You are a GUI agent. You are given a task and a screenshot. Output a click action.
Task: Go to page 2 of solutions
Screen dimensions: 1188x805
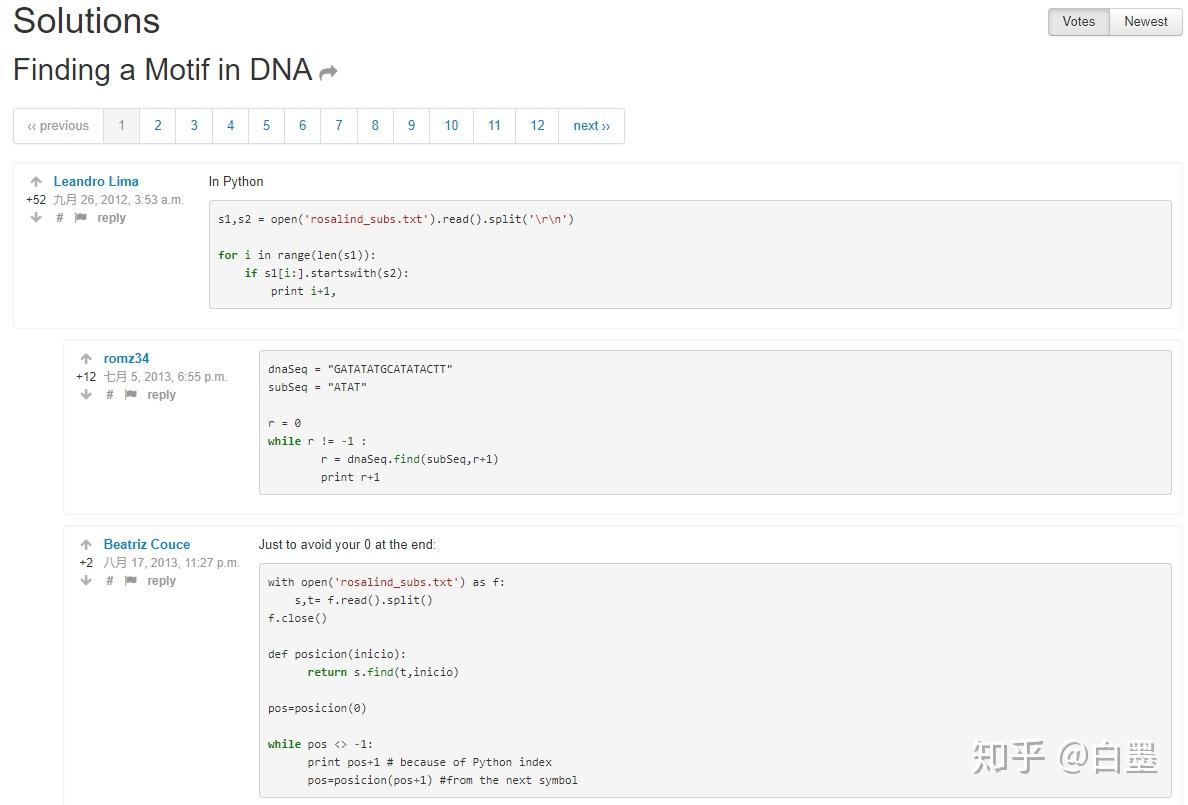pos(157,126)
